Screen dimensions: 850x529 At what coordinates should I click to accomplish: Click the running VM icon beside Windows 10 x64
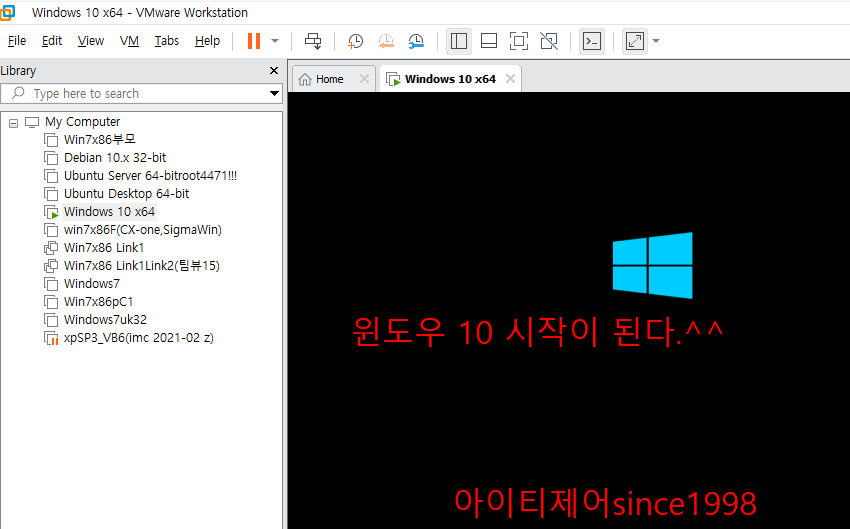pyautogui.click(x=51, y=212)
